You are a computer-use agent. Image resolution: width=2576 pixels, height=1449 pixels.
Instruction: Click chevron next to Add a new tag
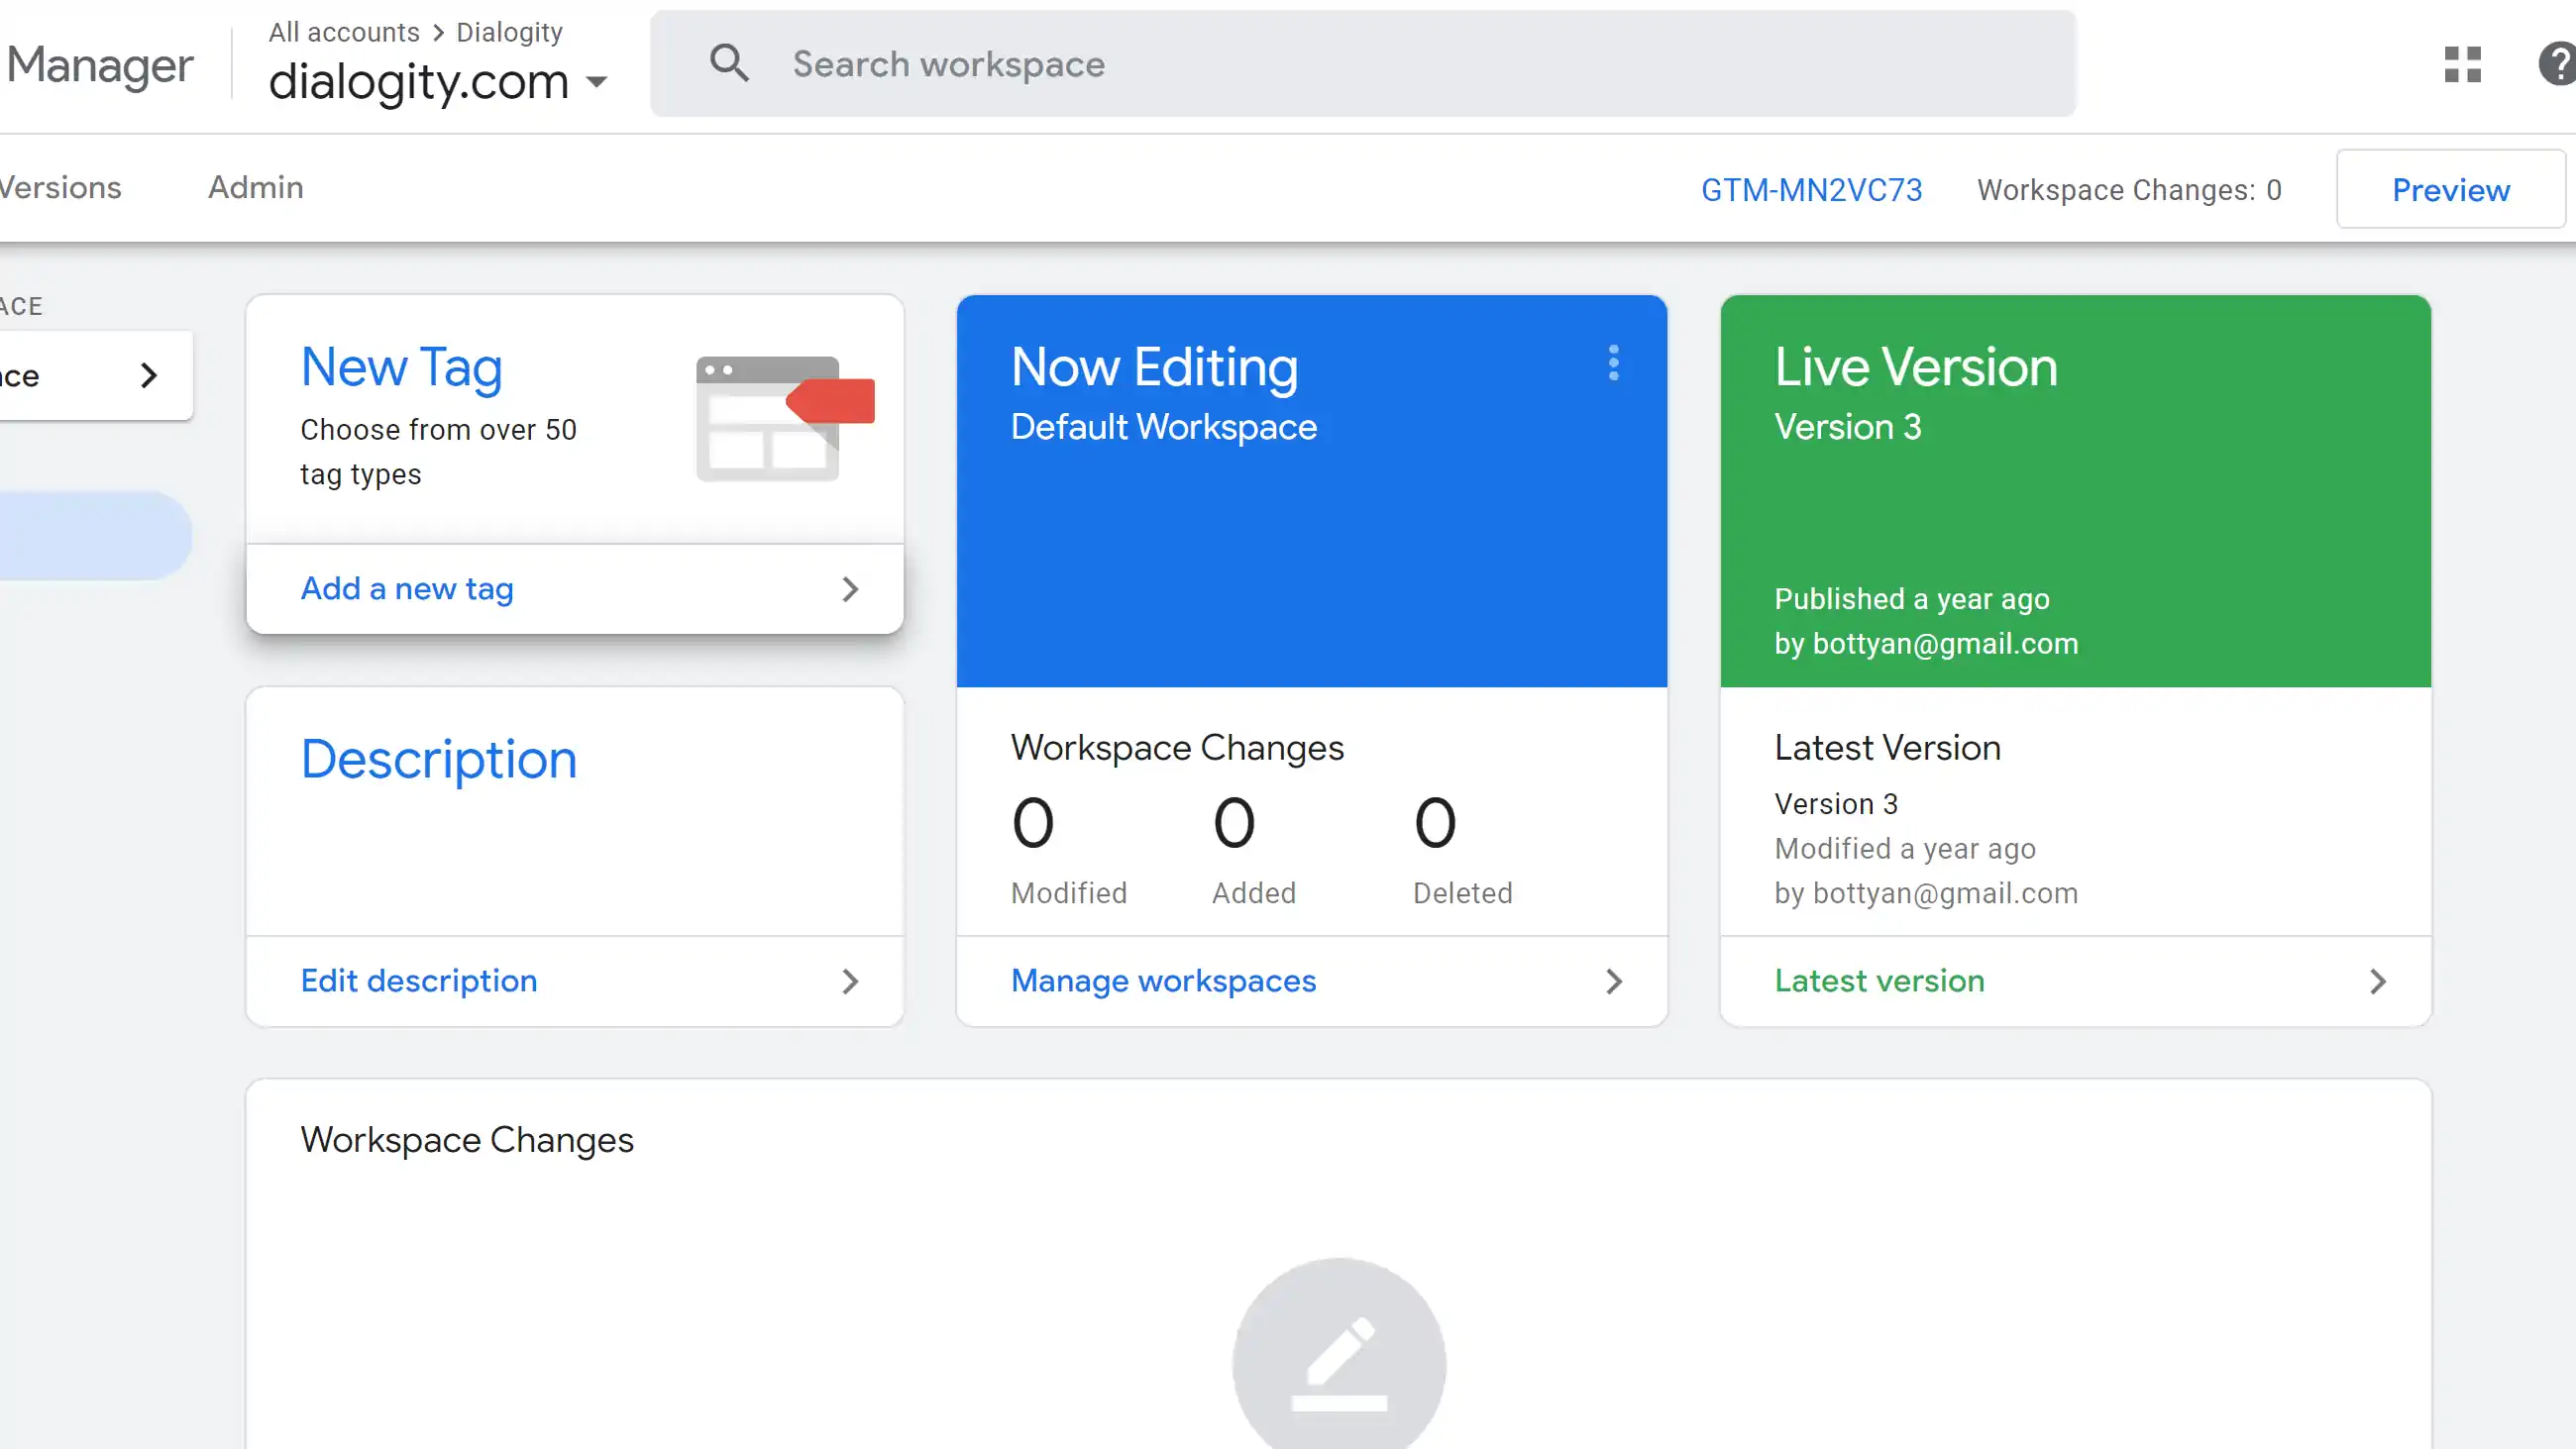[x=850, y=589]
